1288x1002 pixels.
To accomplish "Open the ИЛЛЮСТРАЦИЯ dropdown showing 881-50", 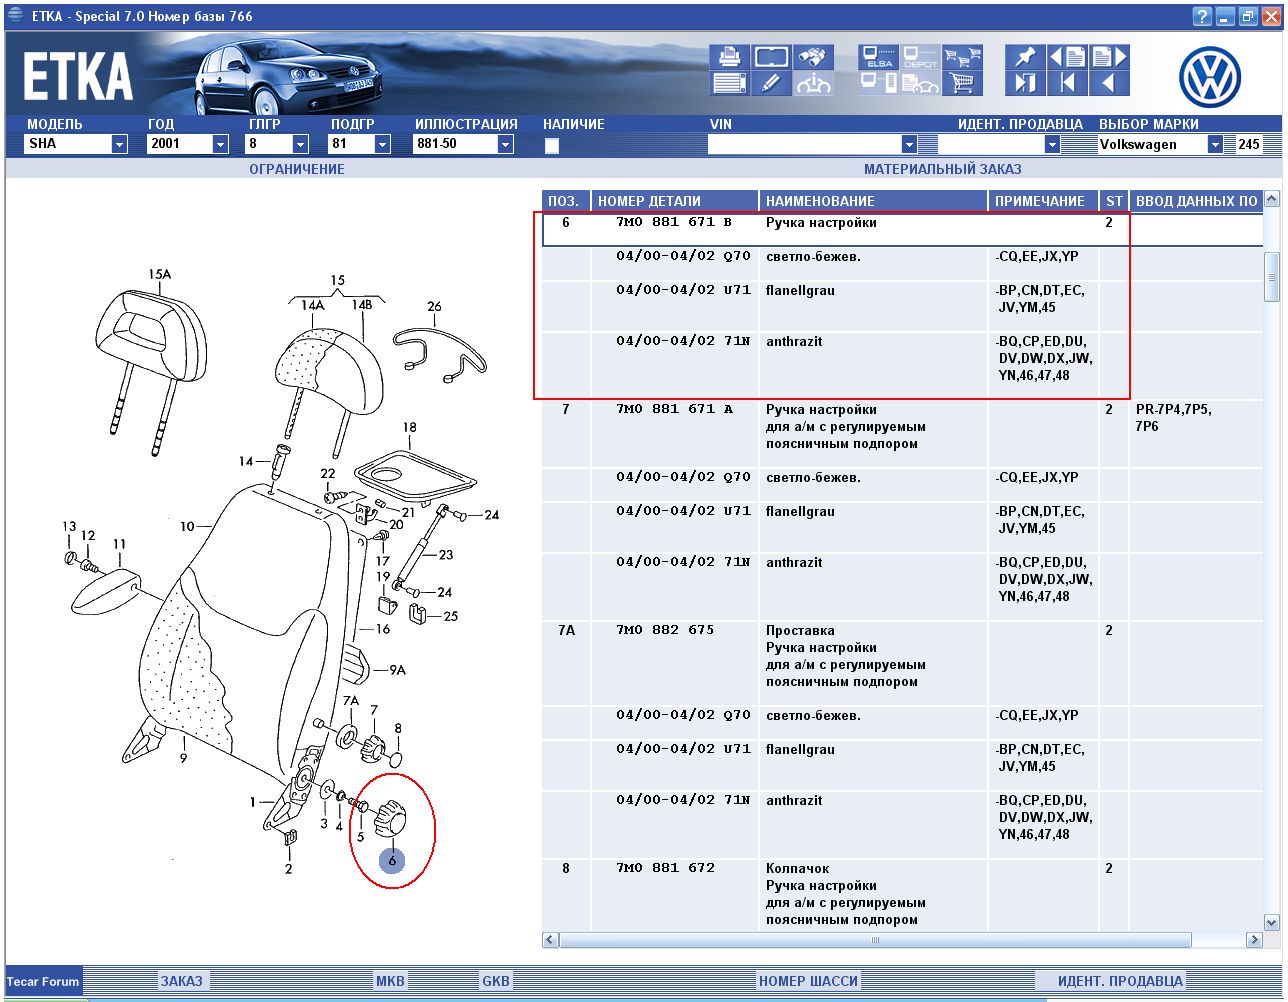I will [x=505, y=145].
